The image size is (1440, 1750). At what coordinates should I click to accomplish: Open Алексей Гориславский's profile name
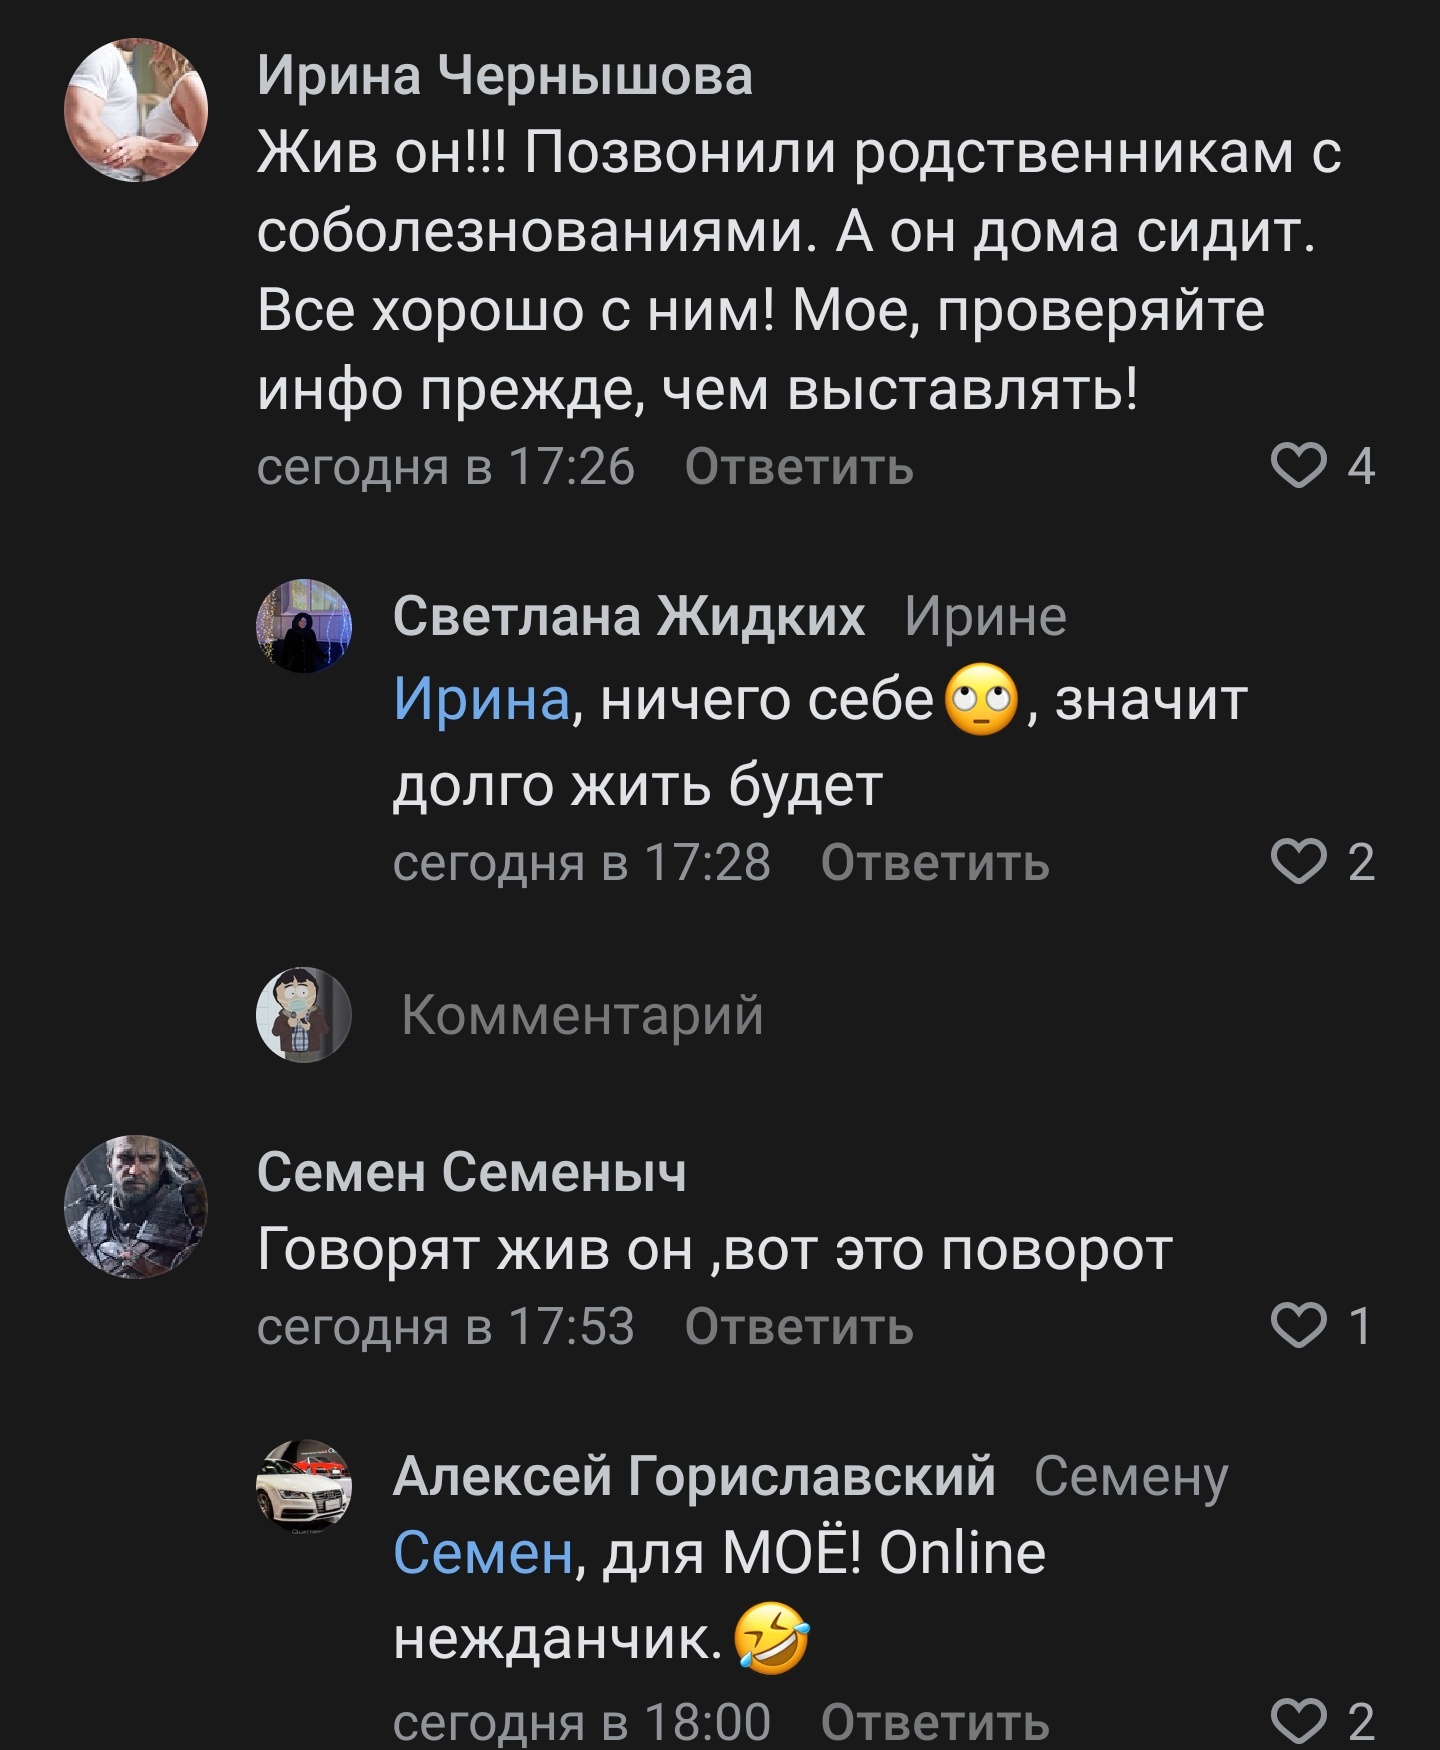click(x=694, y=1476)
